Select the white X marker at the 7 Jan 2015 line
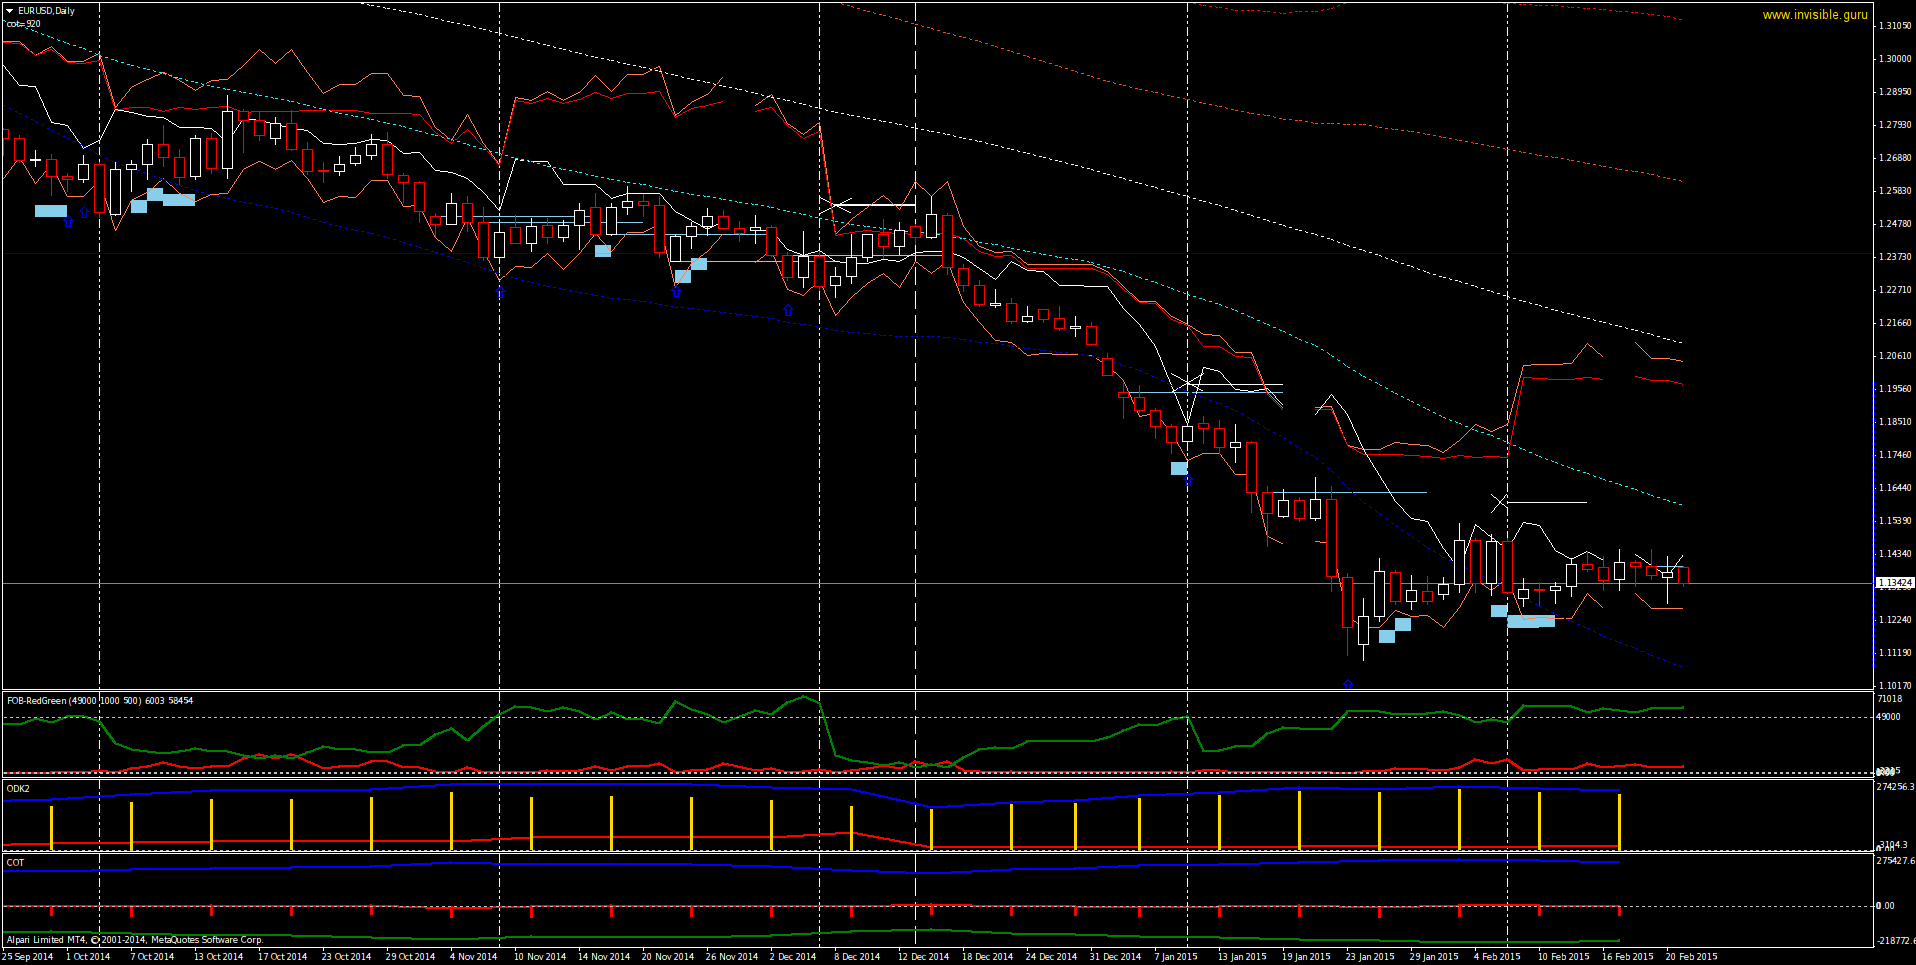Viewport: 1916px width, 965px height. click(x=1189, y=382)
